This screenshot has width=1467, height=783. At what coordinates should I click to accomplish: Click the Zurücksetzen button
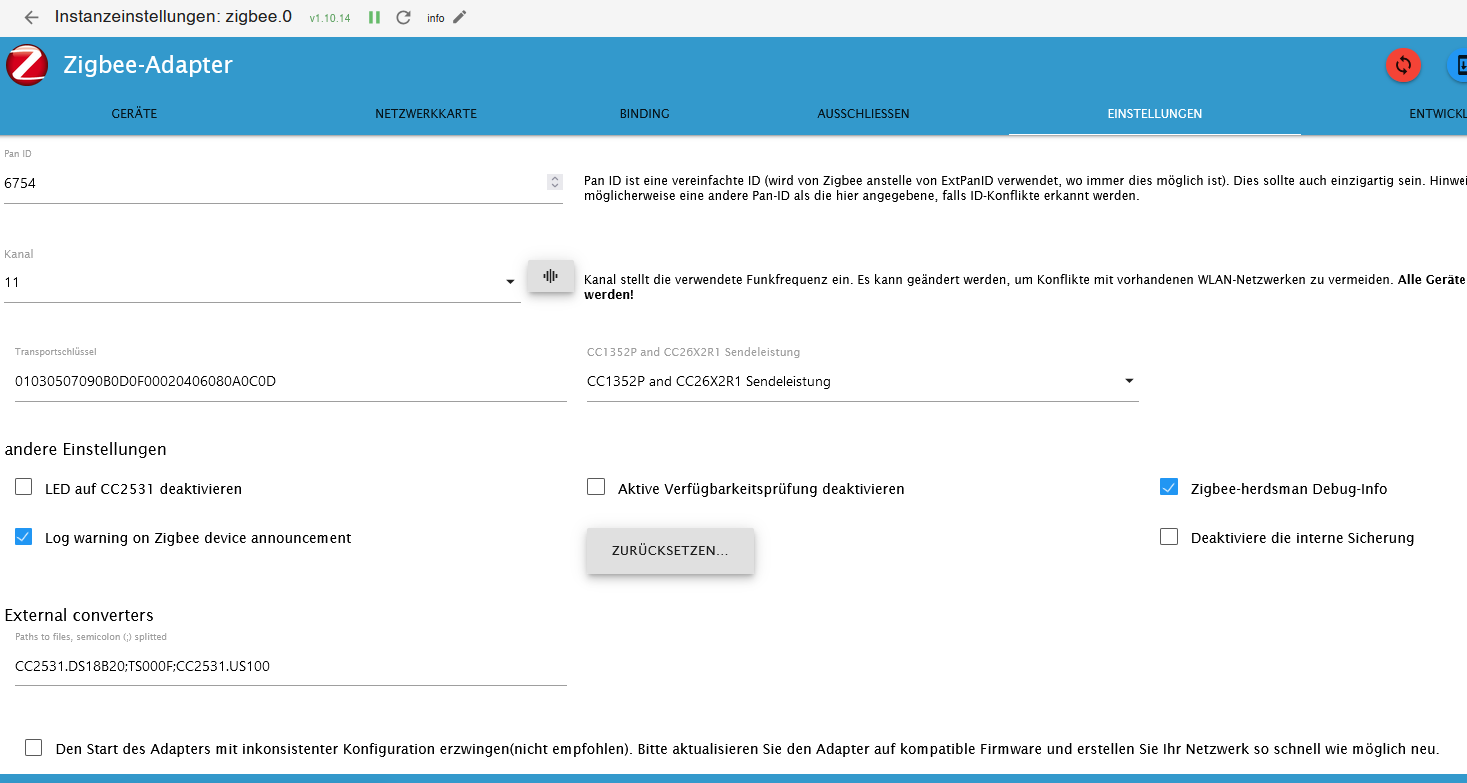point(670,551)
